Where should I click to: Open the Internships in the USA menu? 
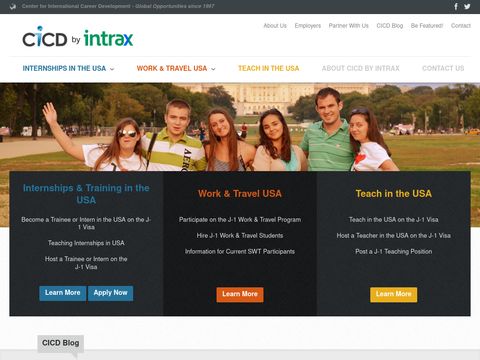coord(64,68)
